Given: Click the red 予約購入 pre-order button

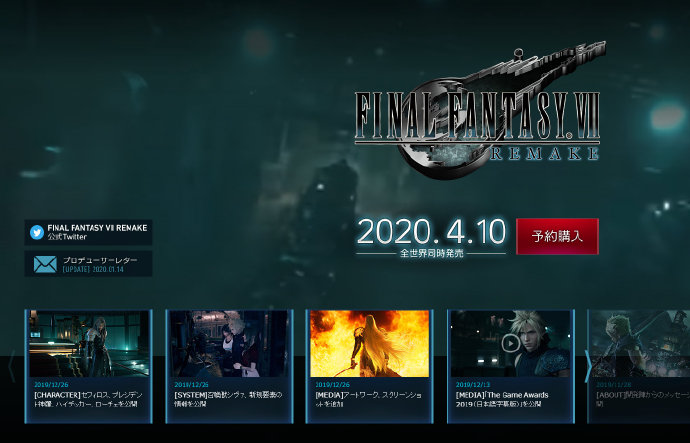Looking at the screenshot, I should pos(557,236).
